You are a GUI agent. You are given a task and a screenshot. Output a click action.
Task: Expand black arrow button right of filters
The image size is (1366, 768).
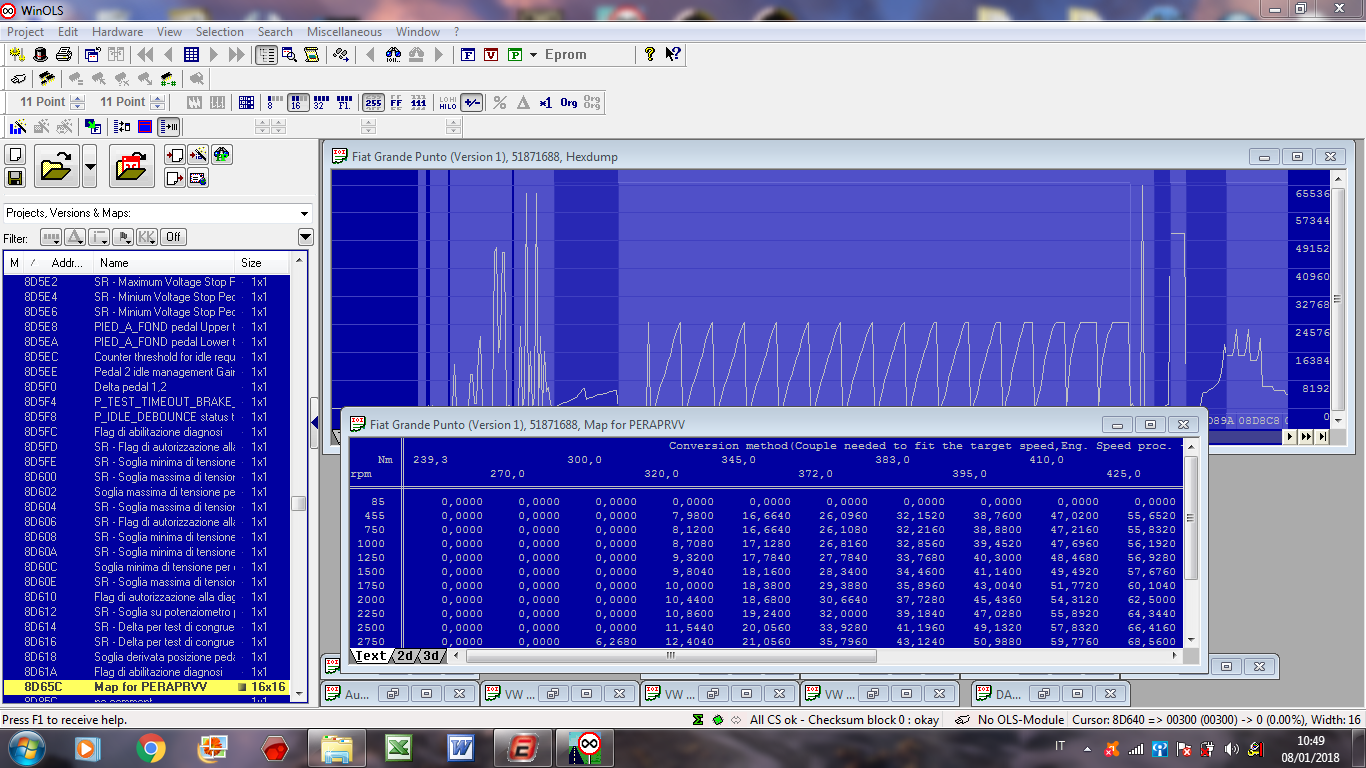(306, 237)
